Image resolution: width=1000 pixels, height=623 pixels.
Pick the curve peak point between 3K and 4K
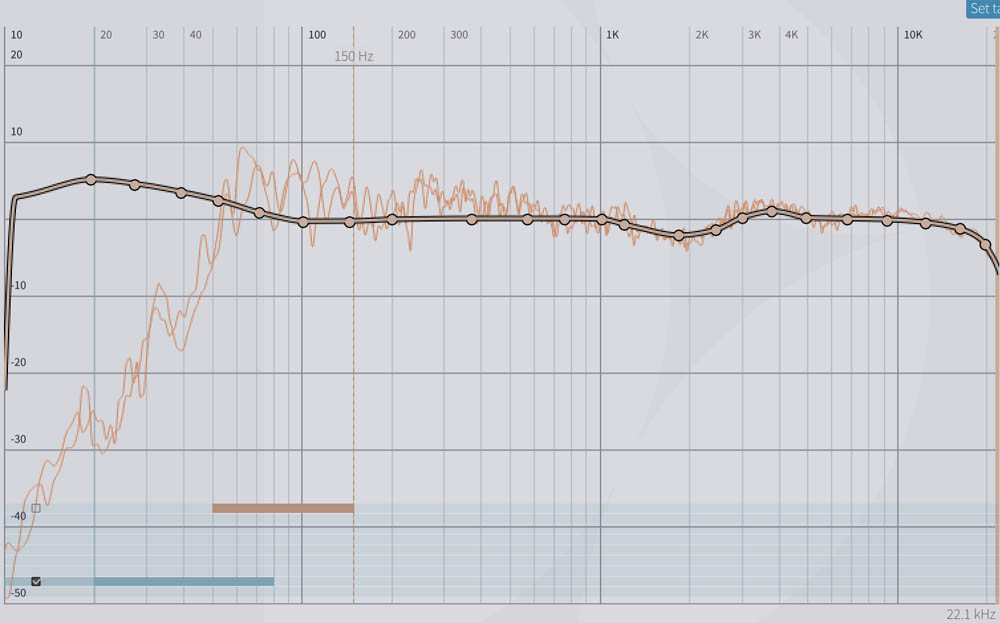[772, 211]
